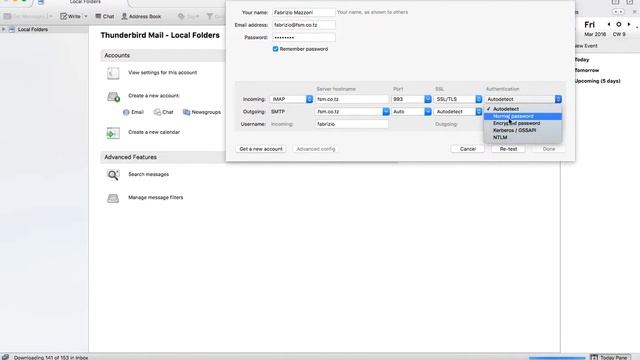Open Search messages link
640x360 pixels.
pos(149,174)
